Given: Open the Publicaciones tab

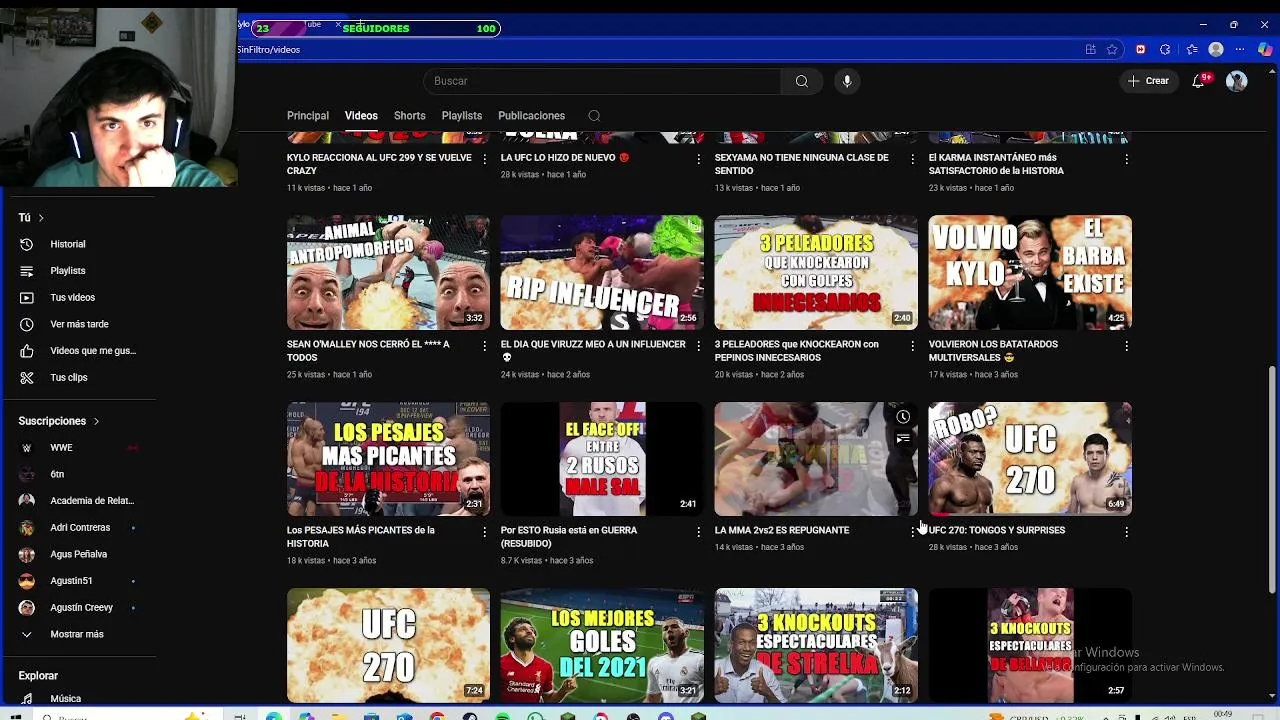Looking at the screenshot, I should pos(531,116).
